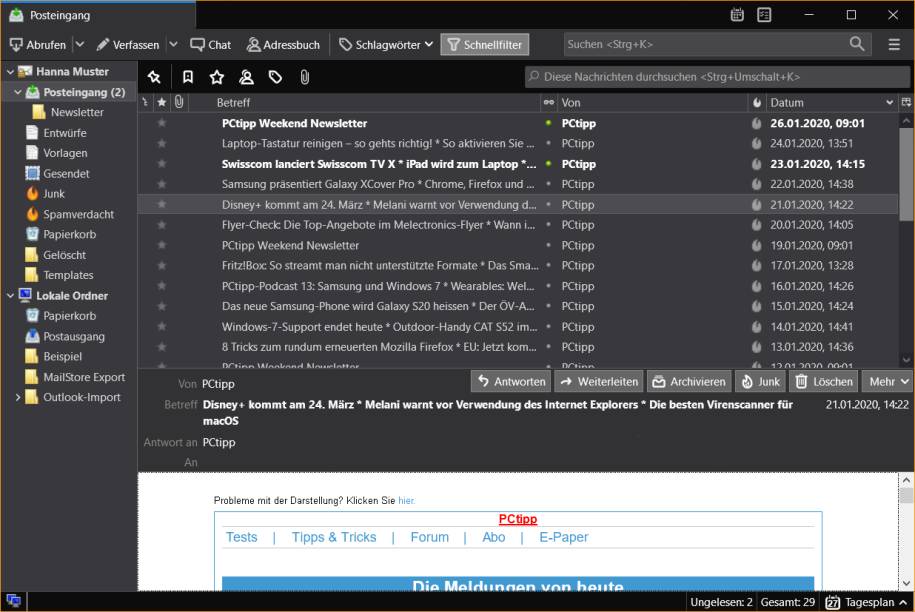Open the Tagesplan panel in the status bar

(x=866, y=602)
